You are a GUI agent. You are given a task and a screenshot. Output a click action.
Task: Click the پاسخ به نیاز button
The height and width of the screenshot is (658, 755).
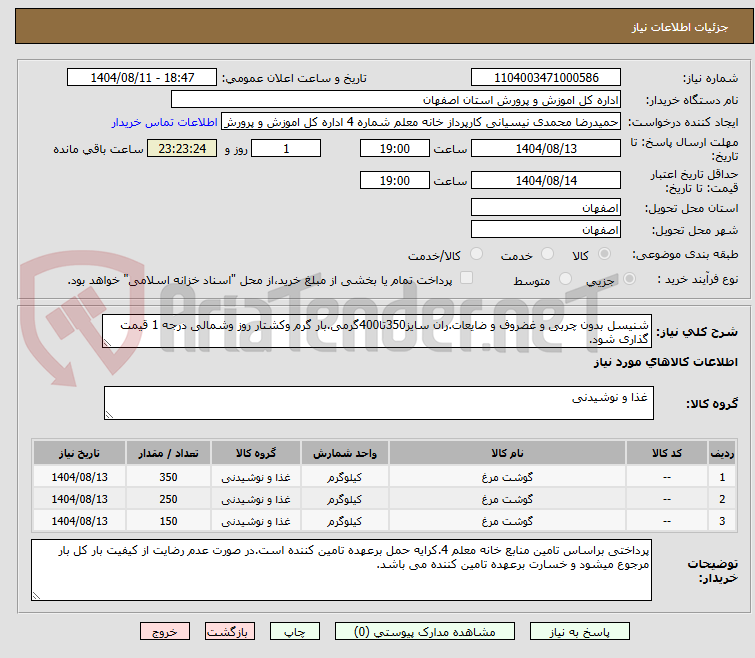580,632
